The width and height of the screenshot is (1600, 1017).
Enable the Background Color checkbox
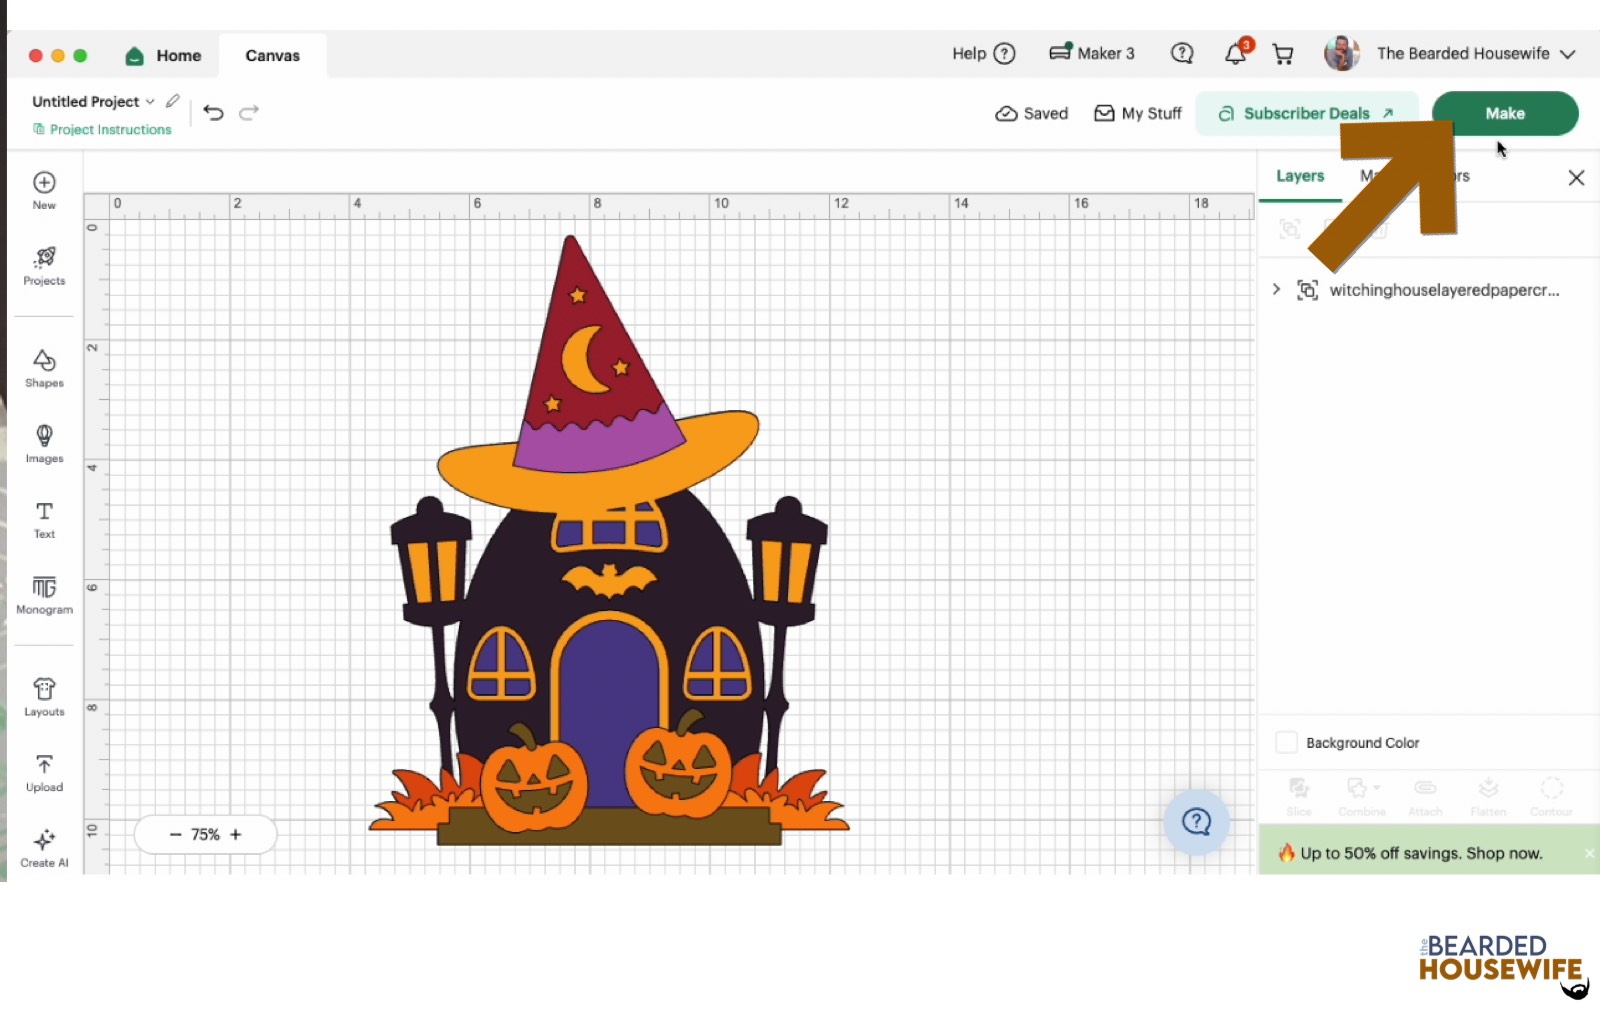(x=1287, y=743)
